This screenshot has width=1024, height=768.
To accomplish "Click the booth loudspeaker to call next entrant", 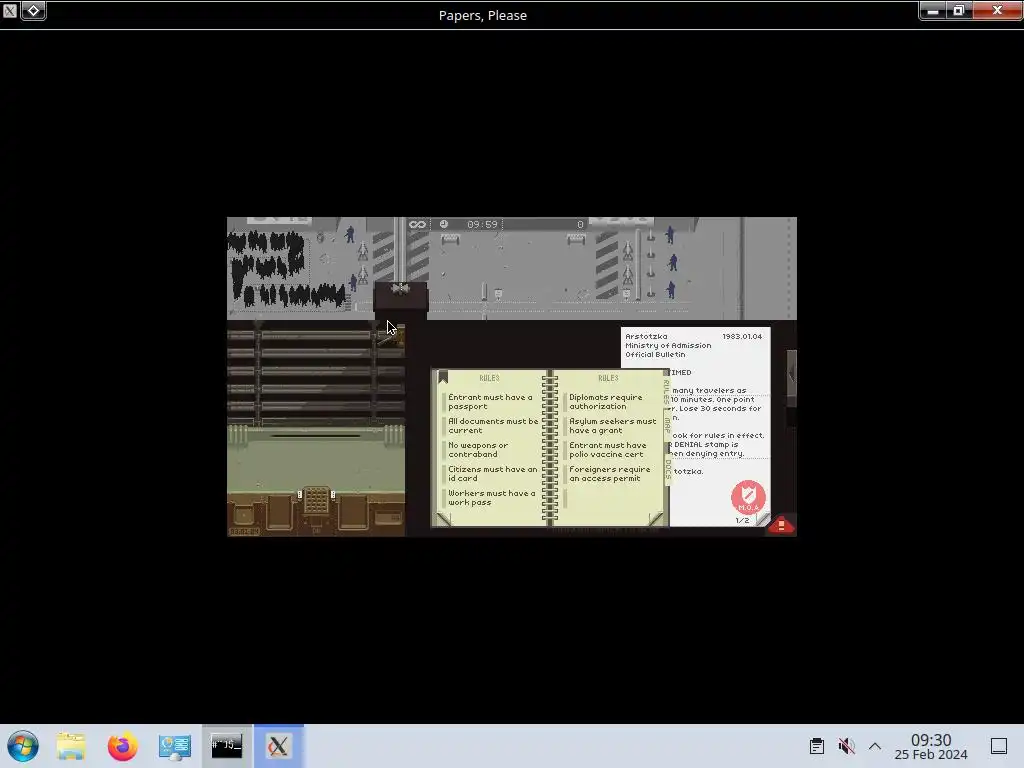I will tap(400, 288).
